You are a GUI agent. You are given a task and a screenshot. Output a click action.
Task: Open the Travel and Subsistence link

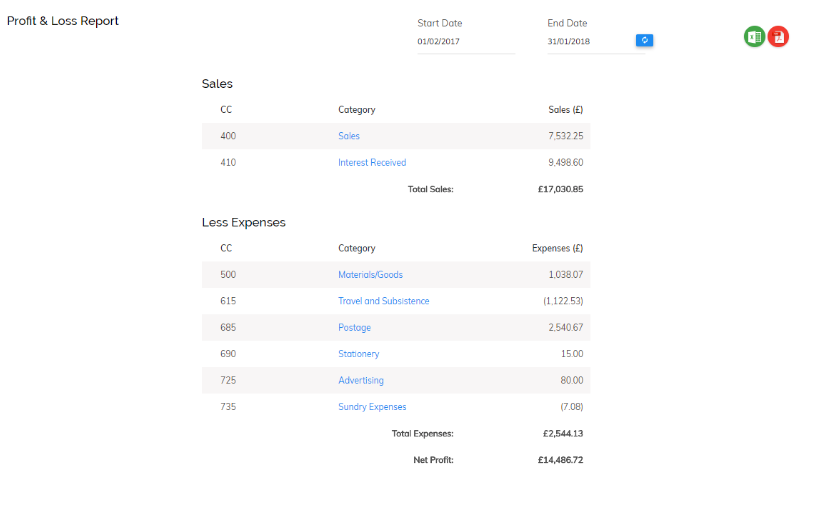tap(384, 301)
